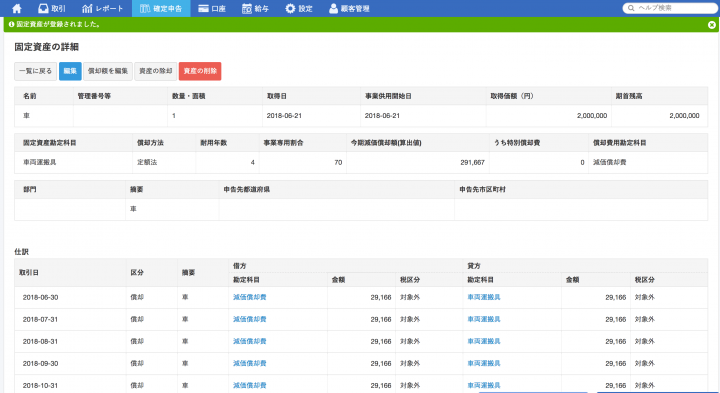Click the 耐用年数 value 4
The width and height of the screenshot is (720, 393).
253,162
